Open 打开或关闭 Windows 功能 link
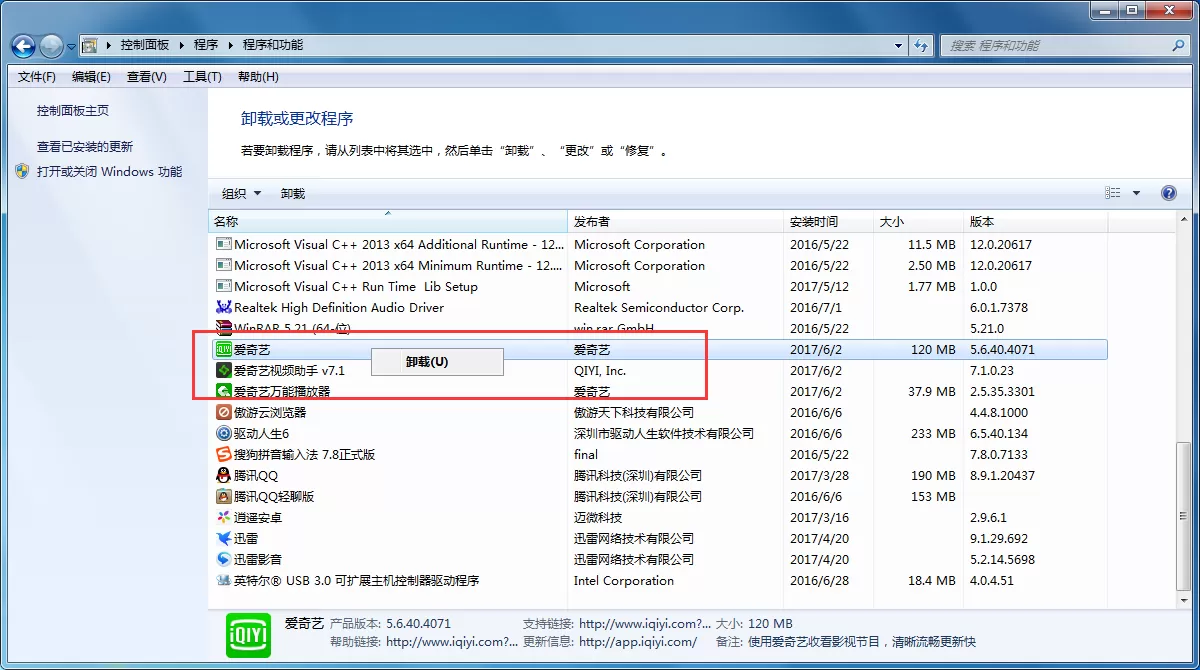This screenshot has height=670, width=1200. (110, 172)
